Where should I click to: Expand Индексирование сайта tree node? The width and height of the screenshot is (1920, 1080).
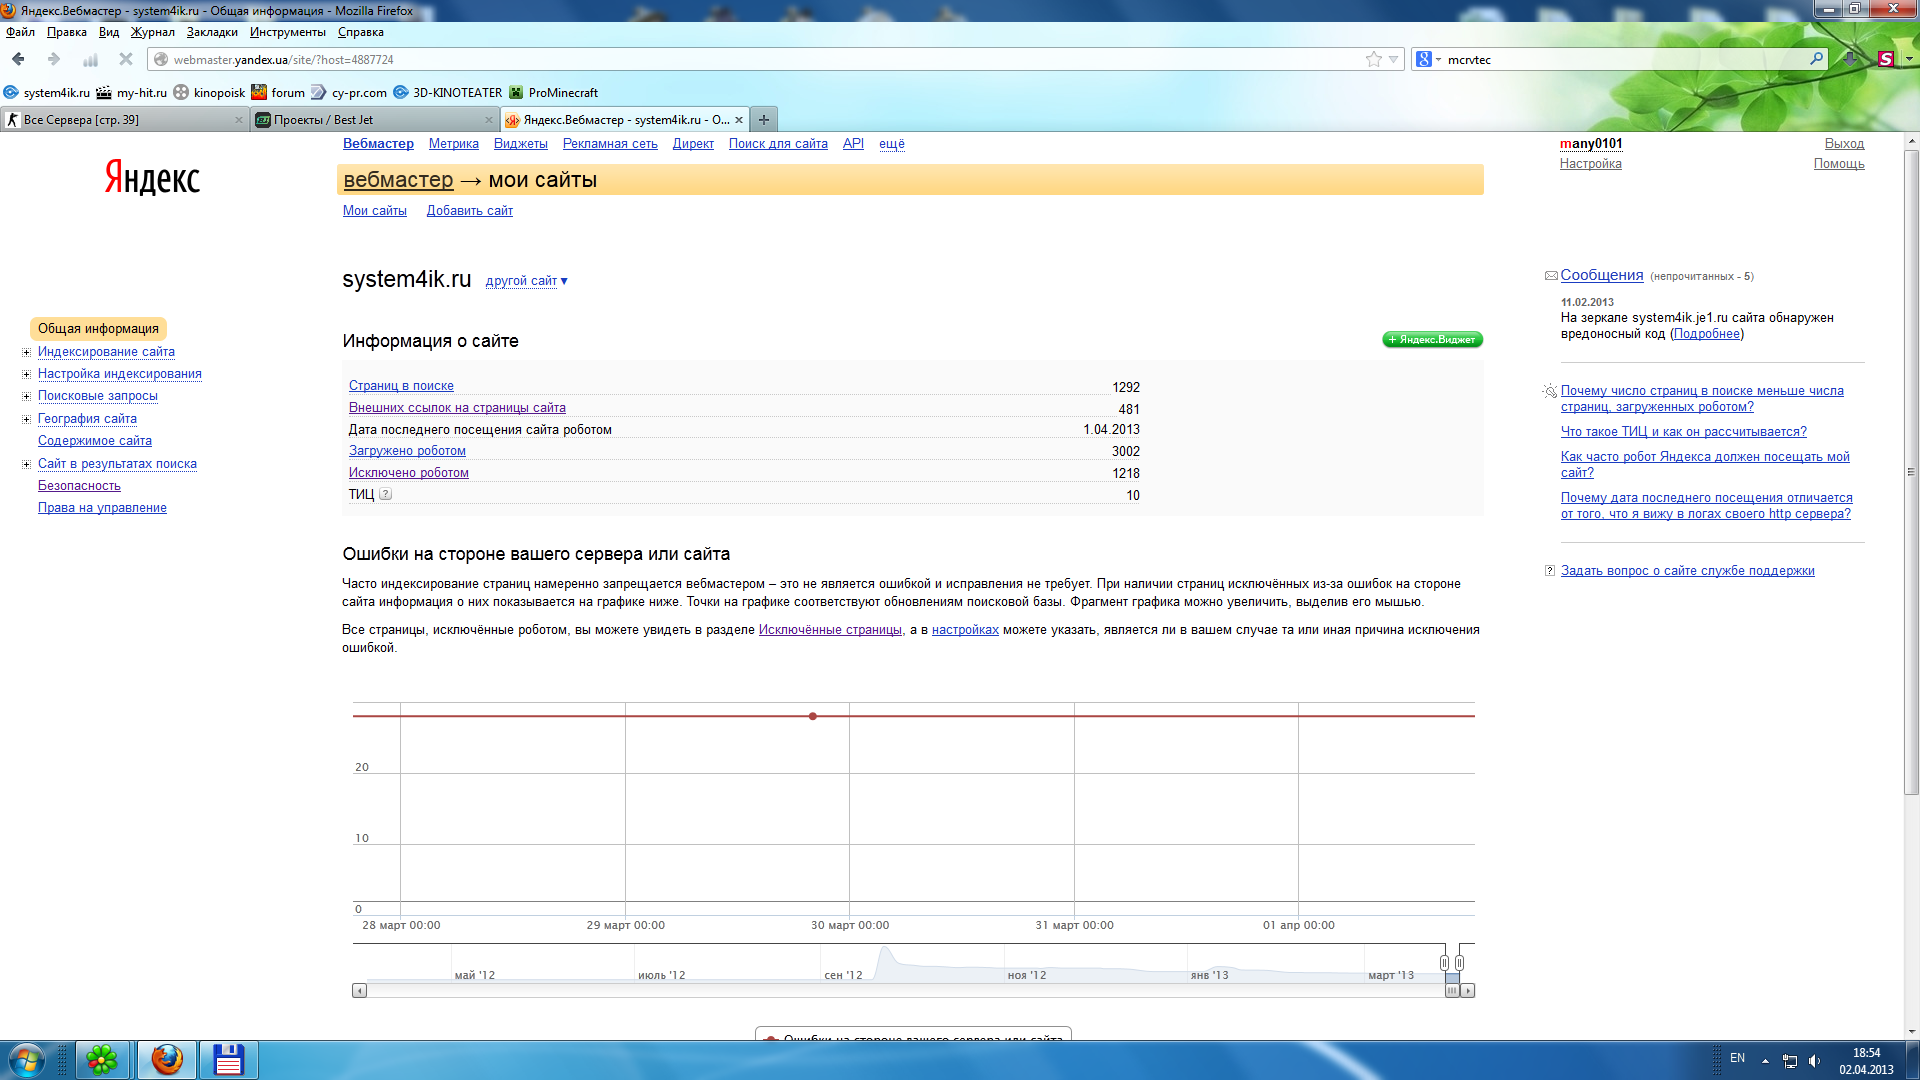pyautogui.click(x=27, y=352)
